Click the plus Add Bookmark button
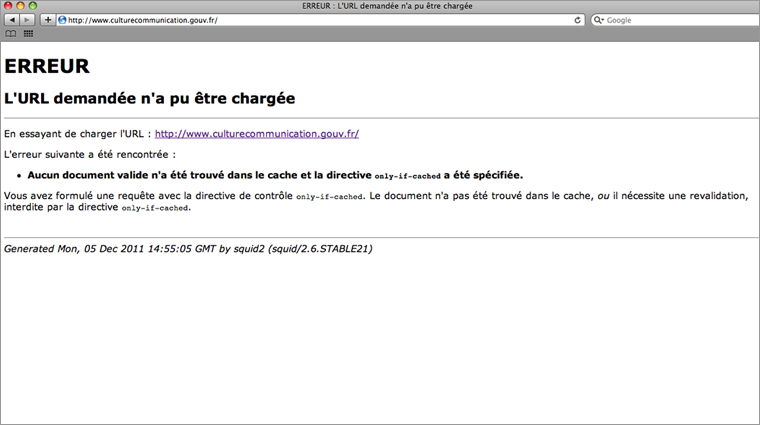 (47, 20)
